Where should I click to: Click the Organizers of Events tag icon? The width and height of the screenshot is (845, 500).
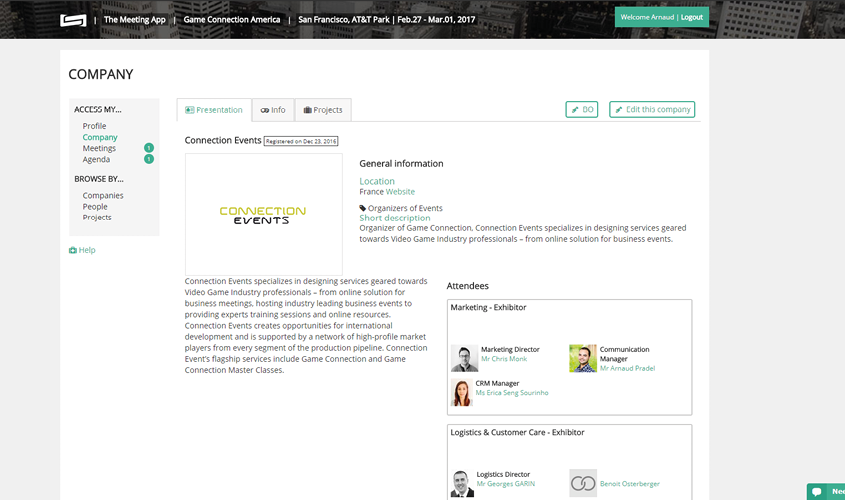[x=363, y=209]
